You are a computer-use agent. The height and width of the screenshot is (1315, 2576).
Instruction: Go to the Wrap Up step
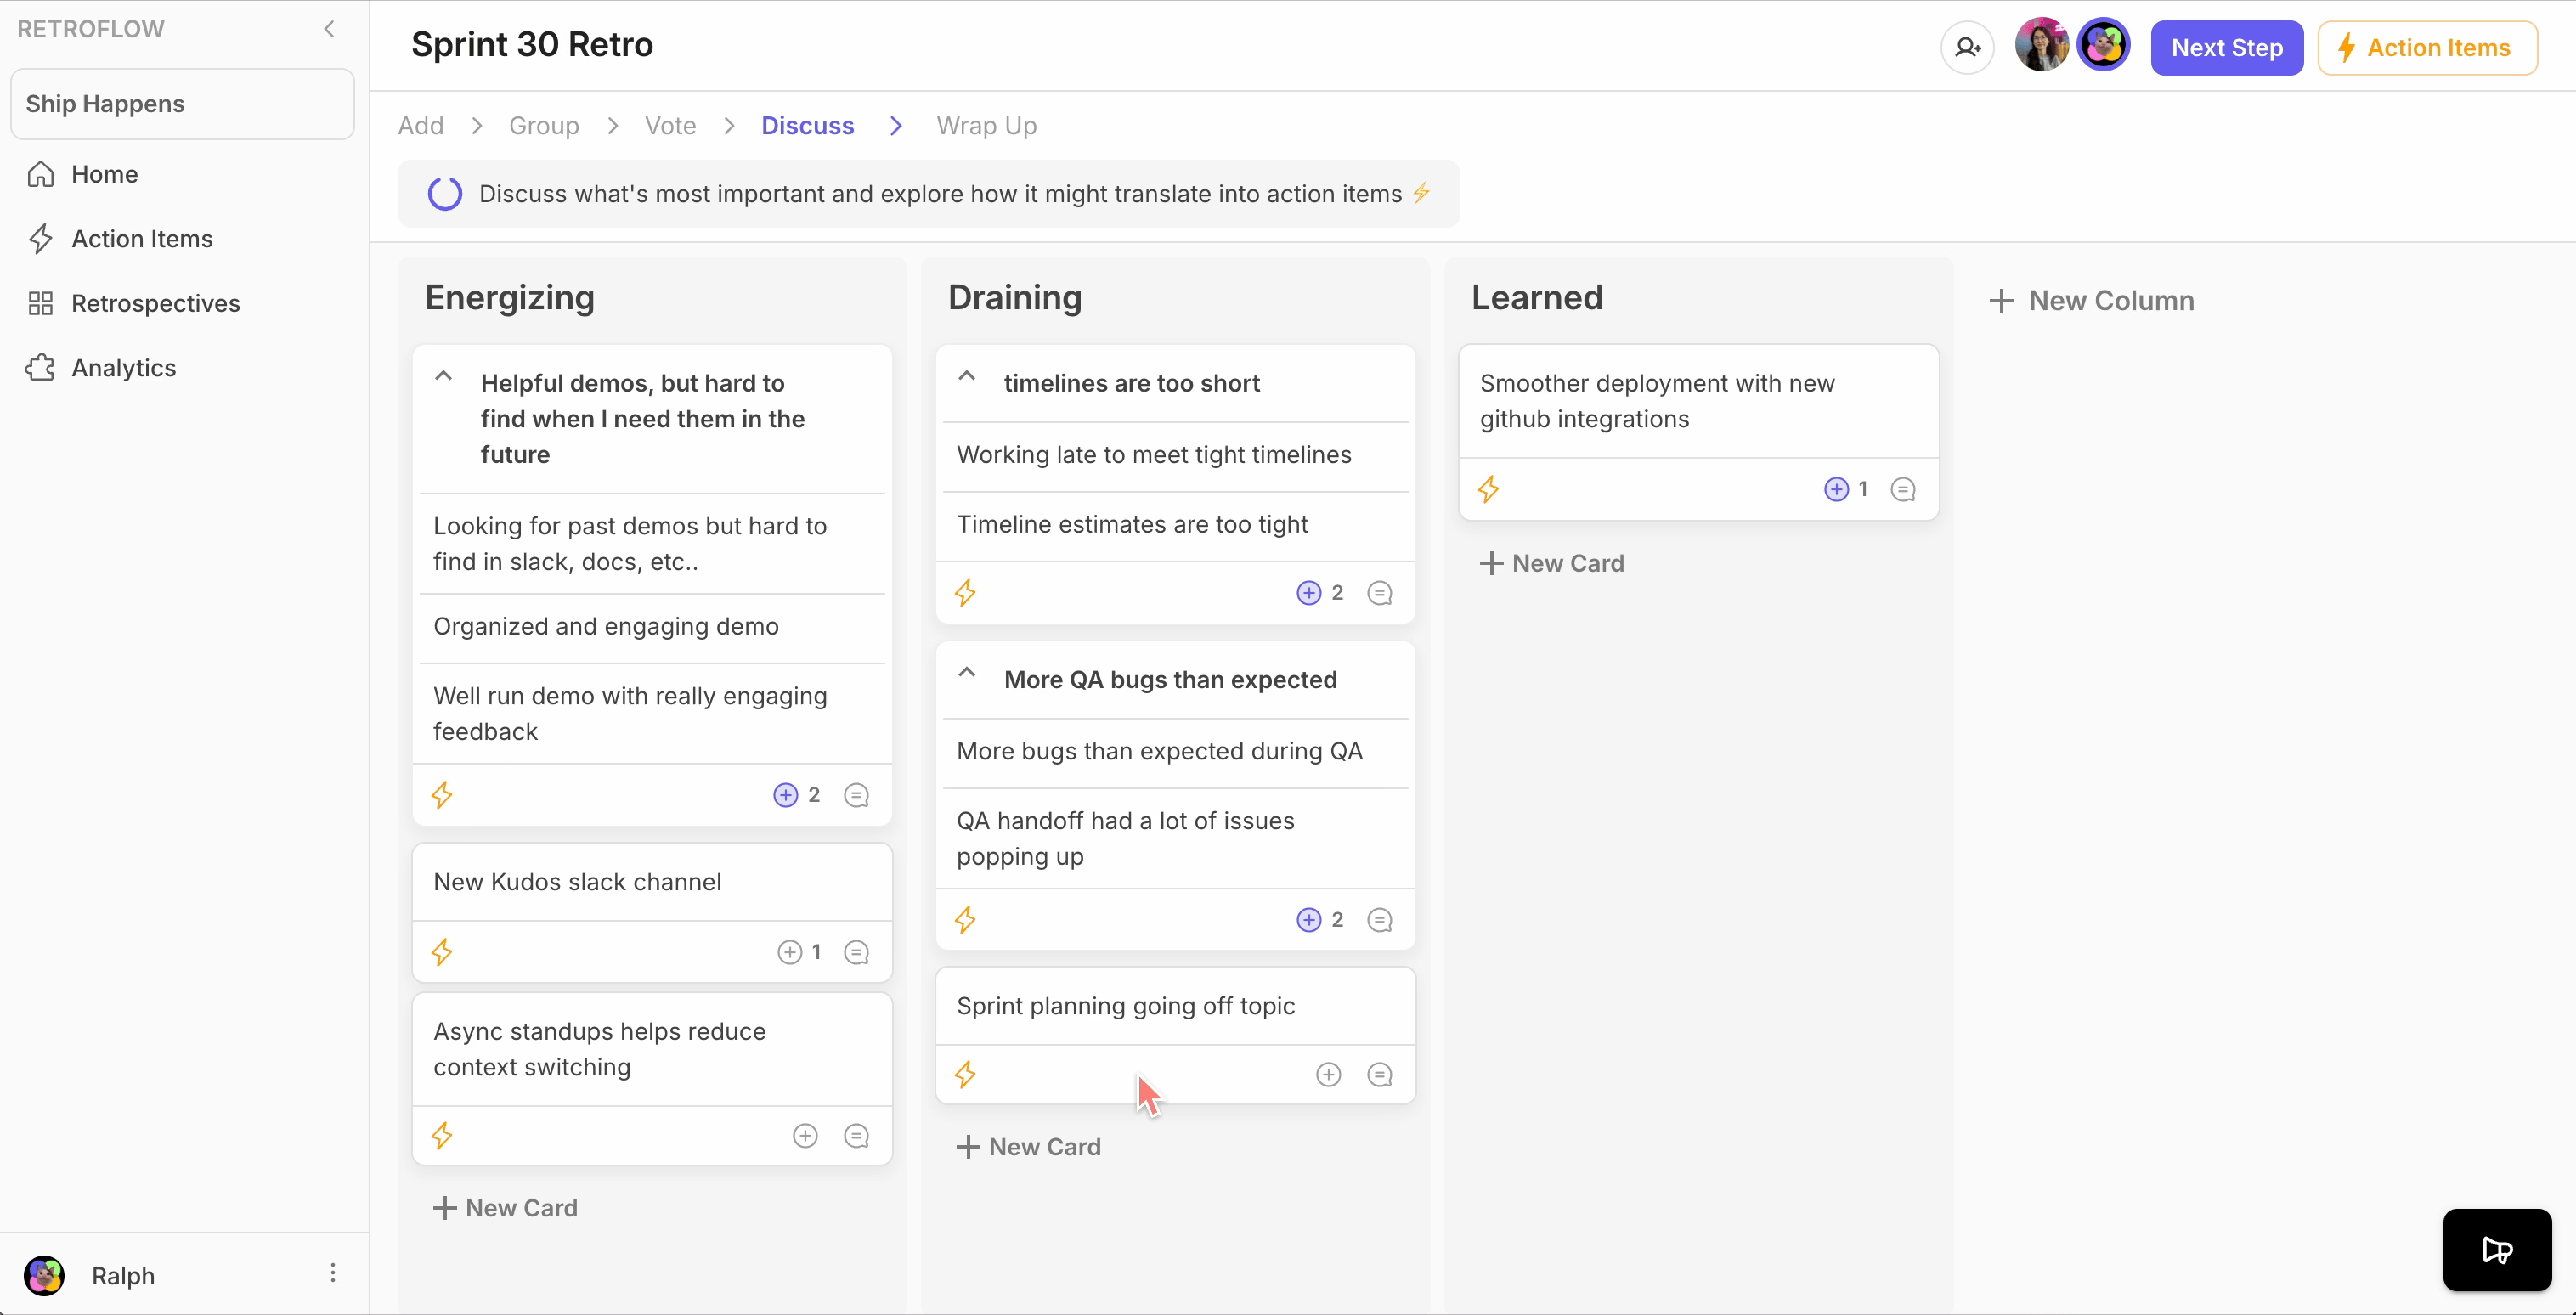tap(986, 126)
